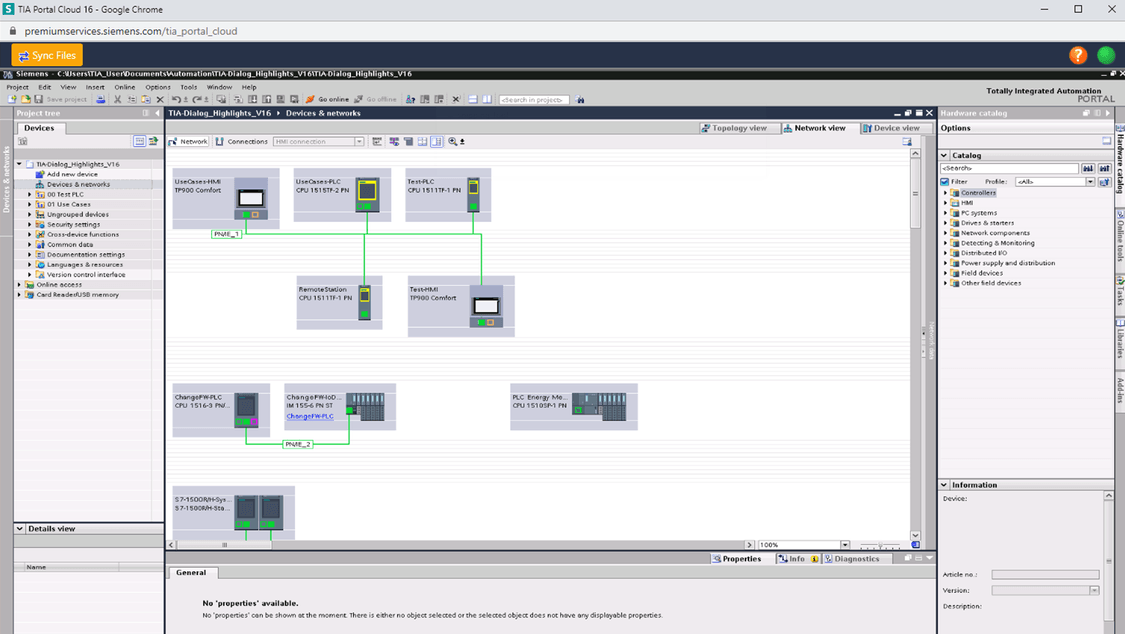The height and width of the screenshot is (634, 1125).
Task: Click the Search in project input field
Action: tap(534, 100)
